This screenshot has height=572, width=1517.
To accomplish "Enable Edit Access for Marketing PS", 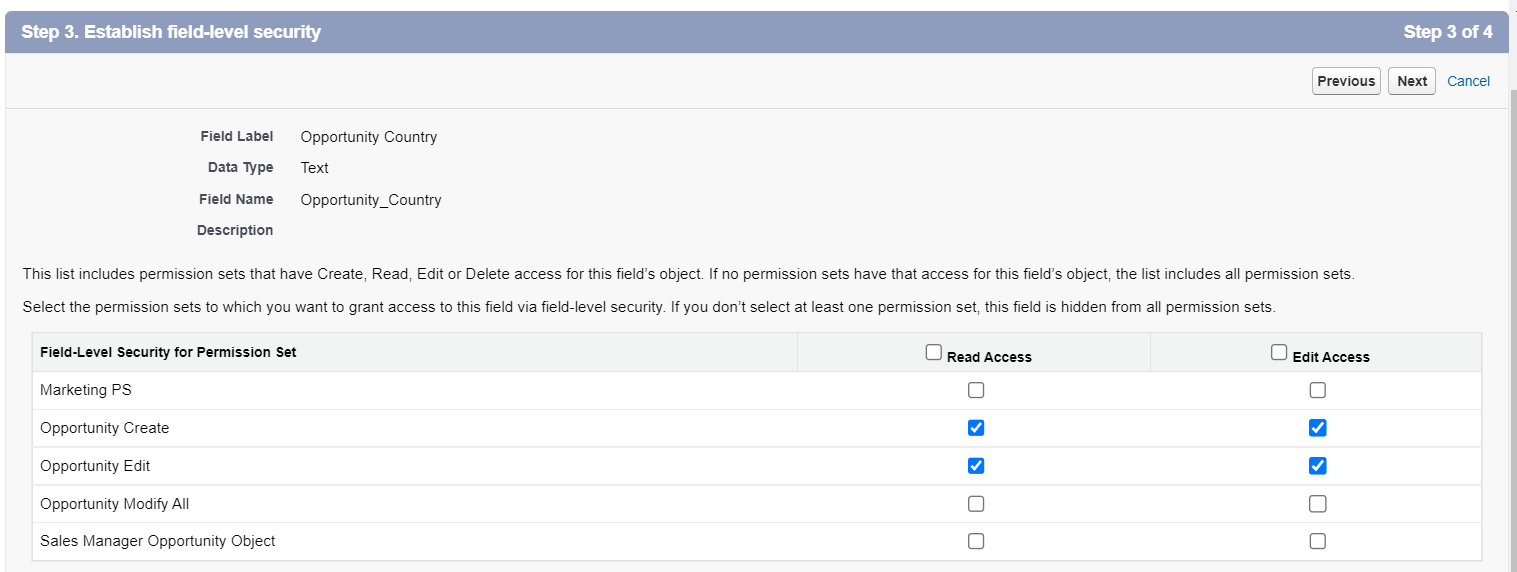I will click(1318, 390).
